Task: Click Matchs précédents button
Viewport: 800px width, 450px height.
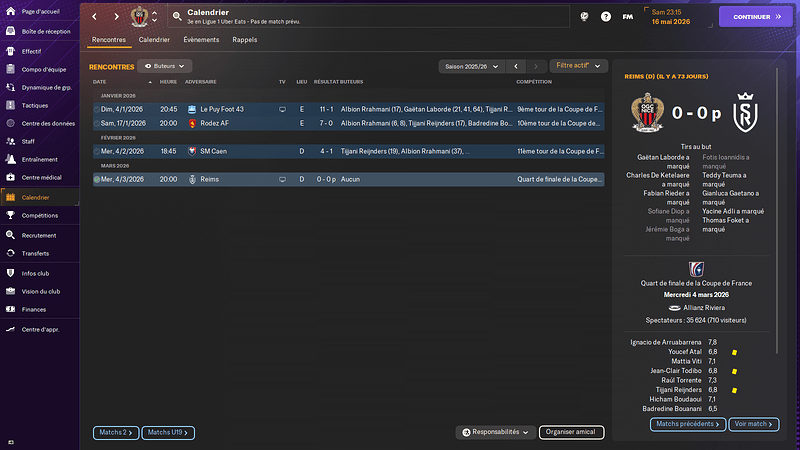Action: (688, 424)
